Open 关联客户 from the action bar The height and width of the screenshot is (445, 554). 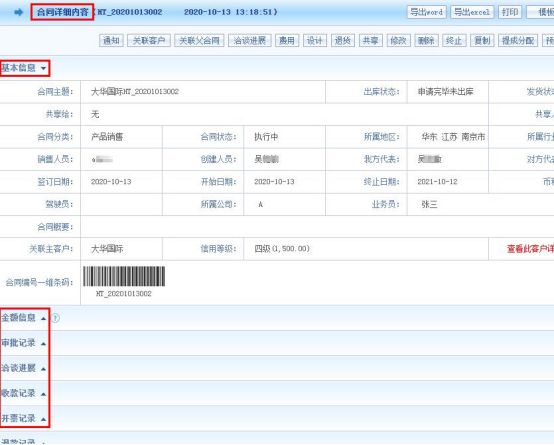149,40
